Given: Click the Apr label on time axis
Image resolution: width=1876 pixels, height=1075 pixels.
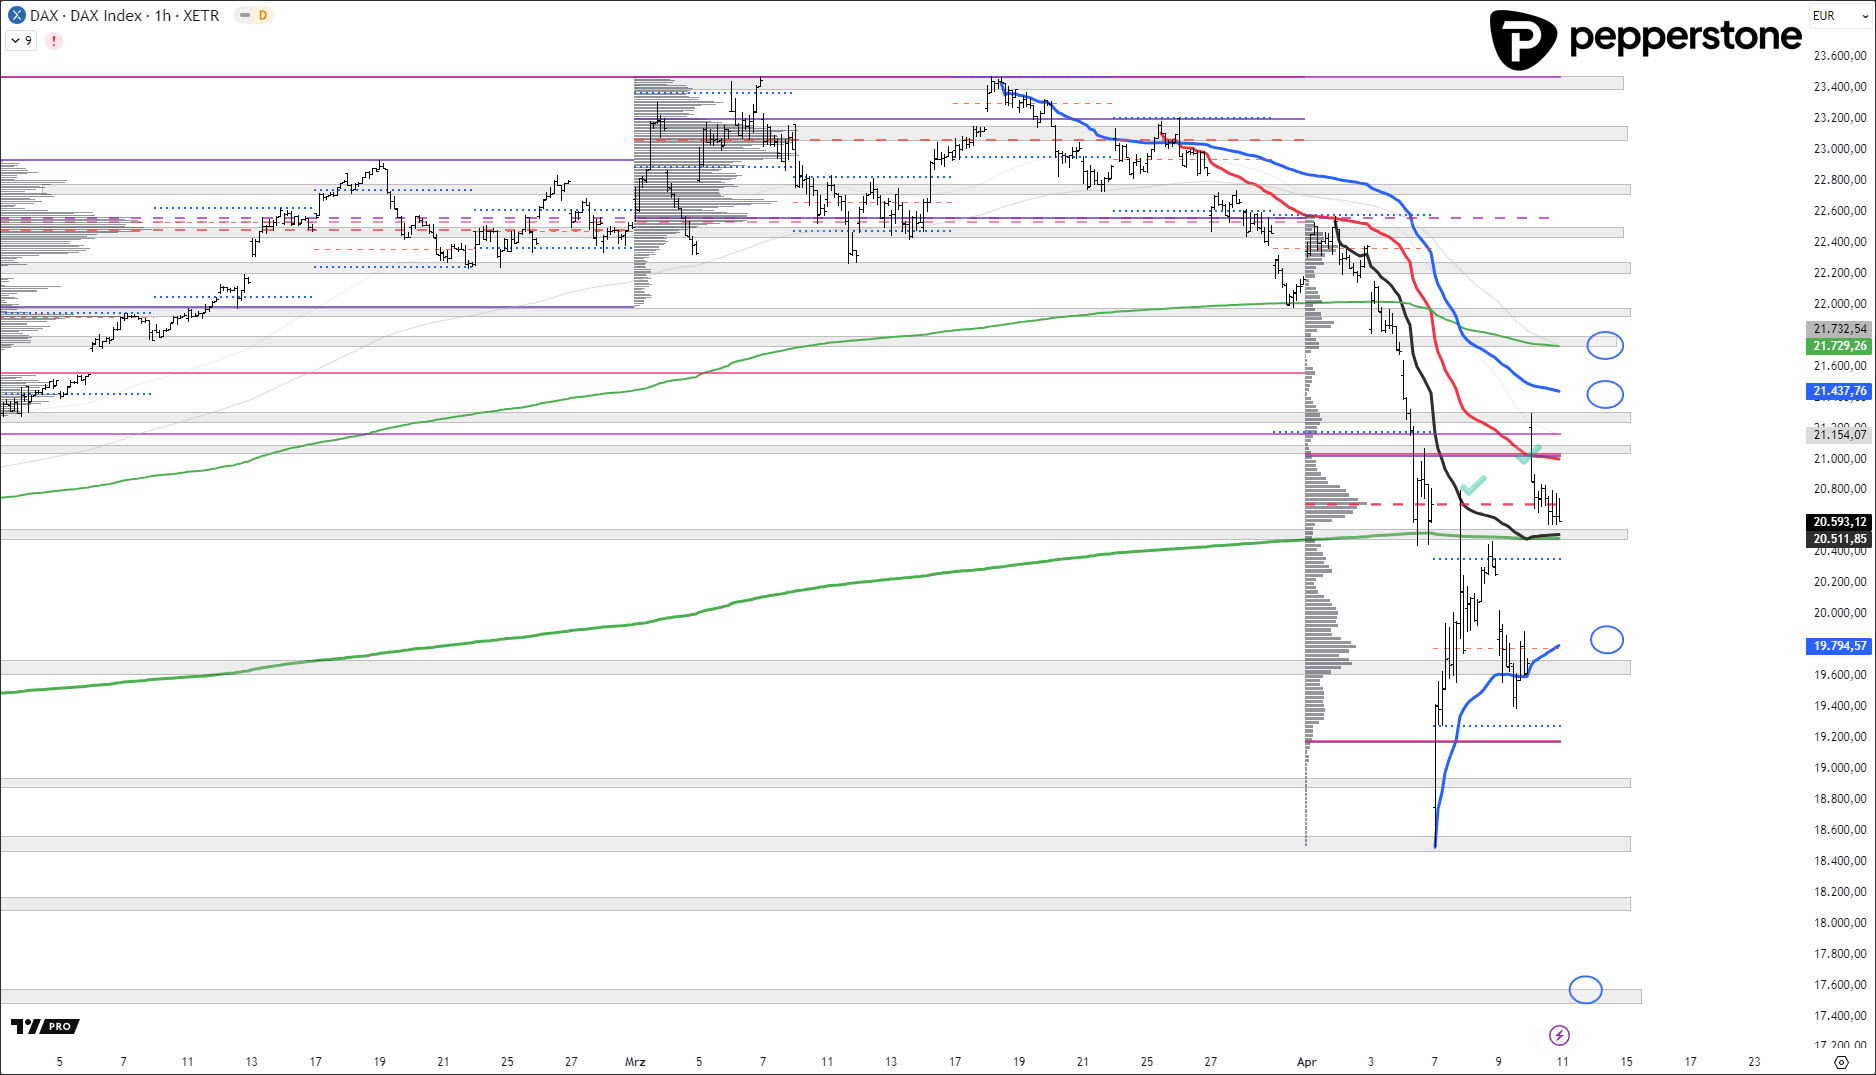Looking at the screenshot, I should [x=1306, y=1062].
